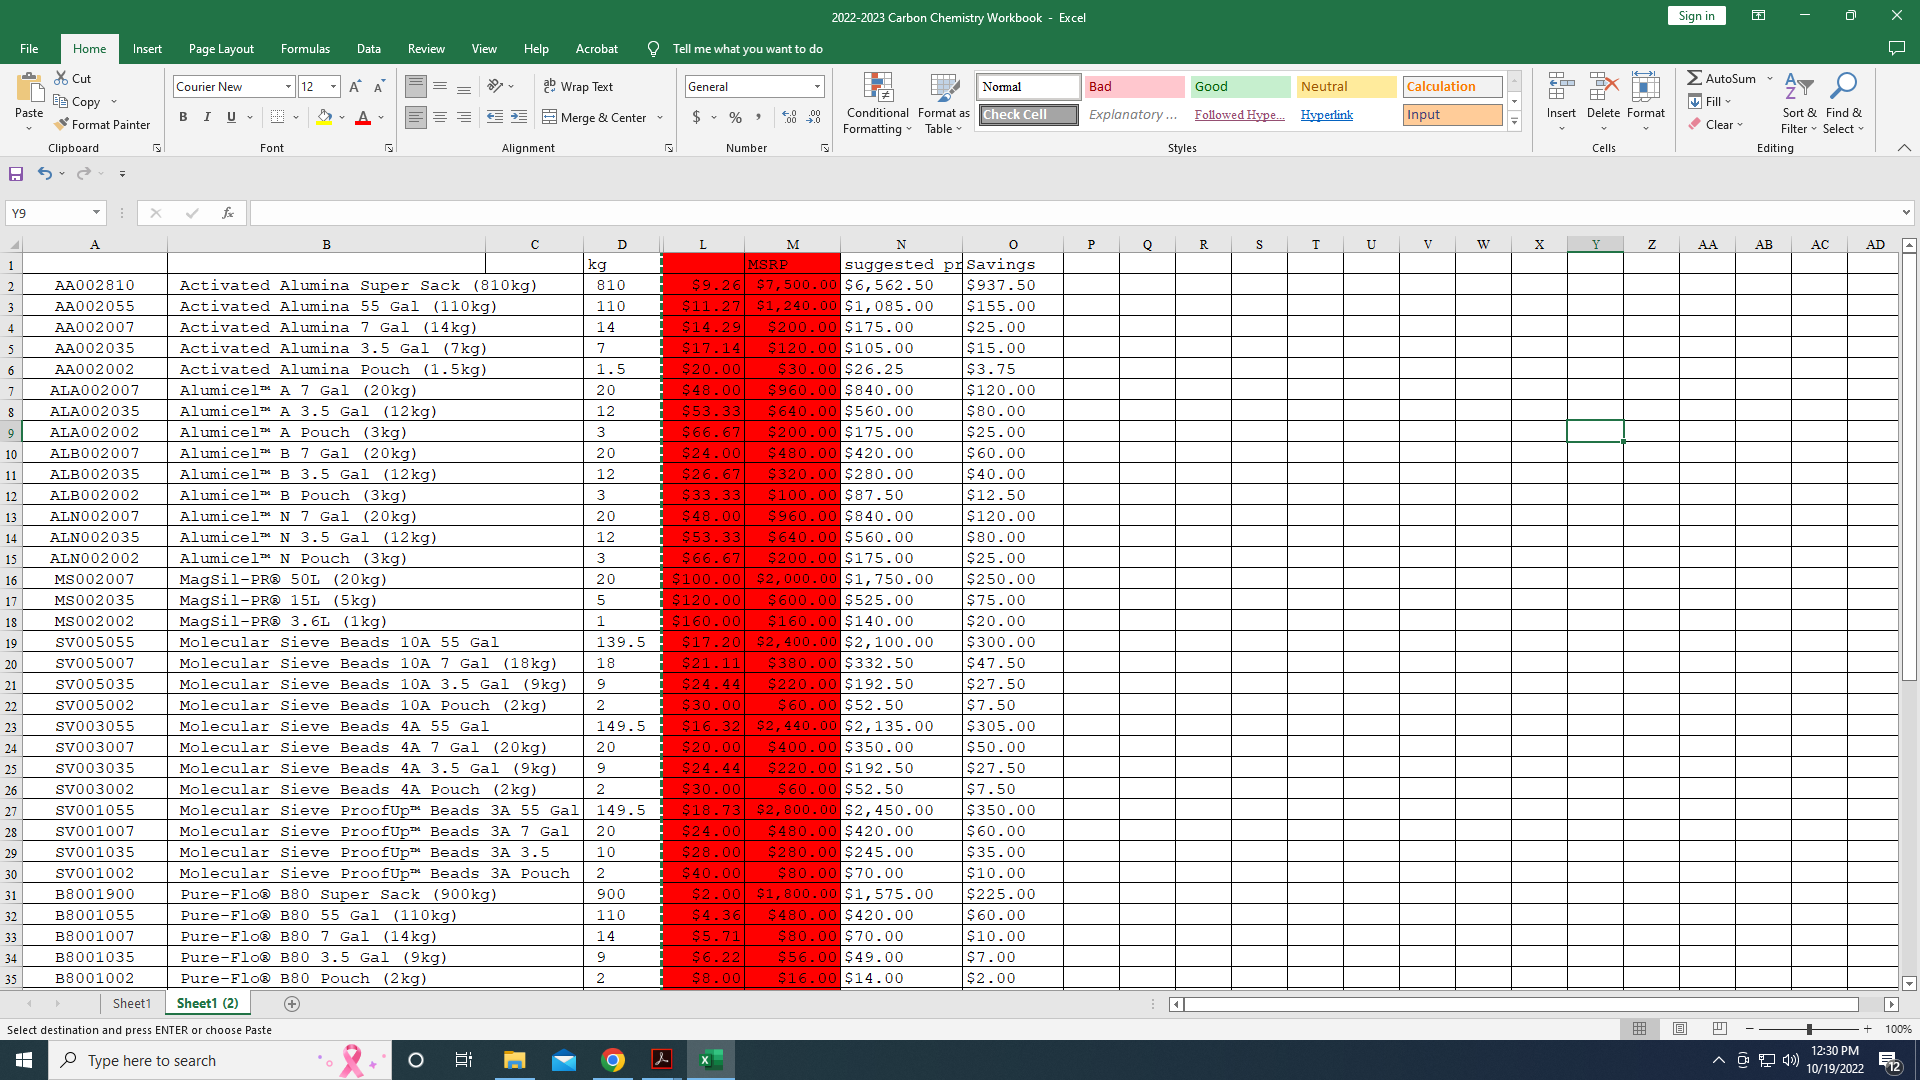Click Merge & Center
Screen dimensions: 1920x1080
595,117
